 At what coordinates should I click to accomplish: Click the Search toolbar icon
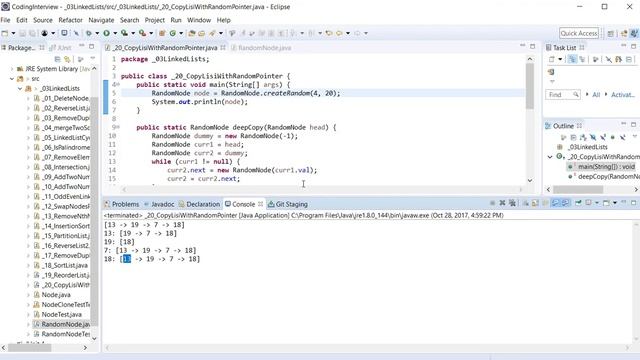click(x=212, y=33)
